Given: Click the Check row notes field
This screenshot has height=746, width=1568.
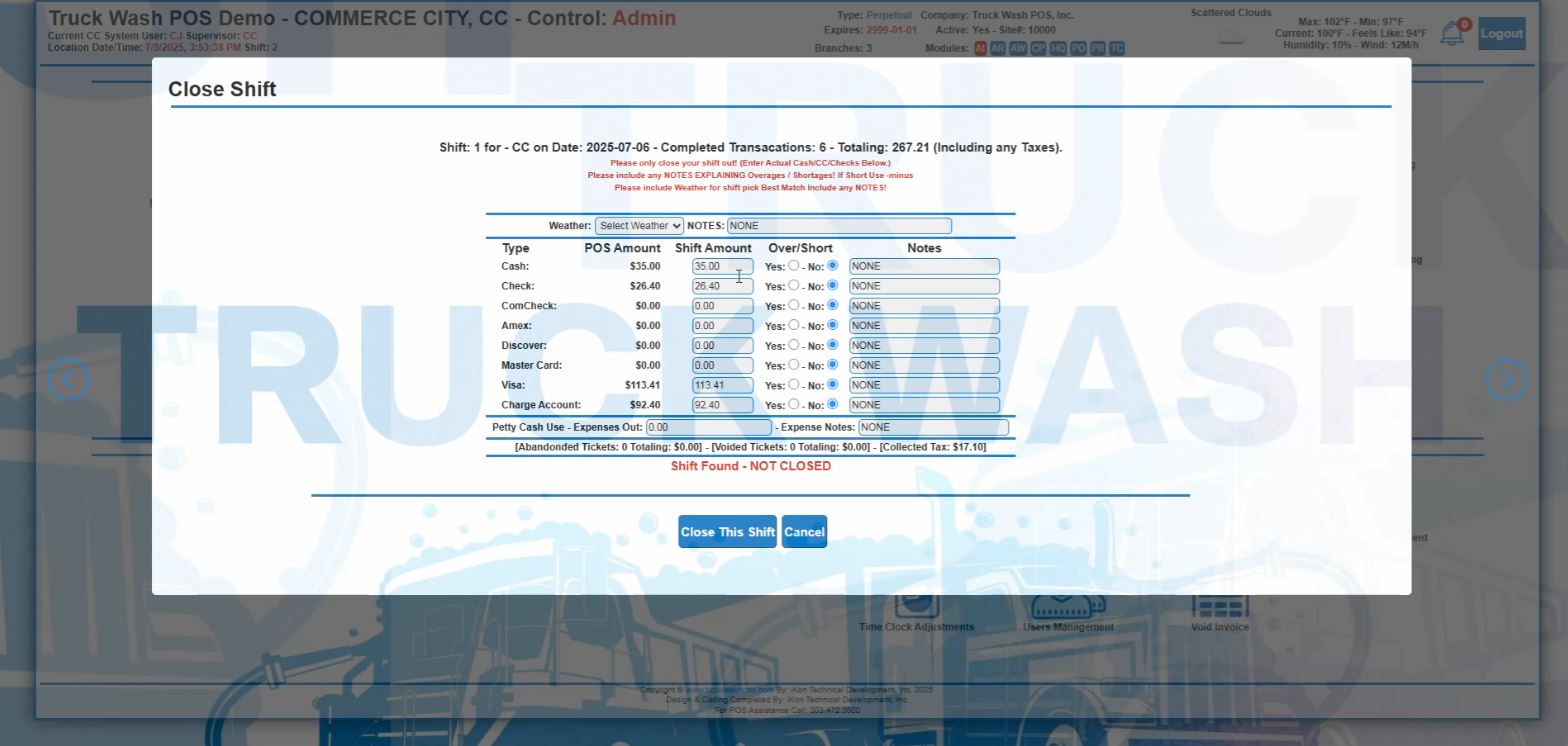Looking at the screenshot, I should pos(924,286).
